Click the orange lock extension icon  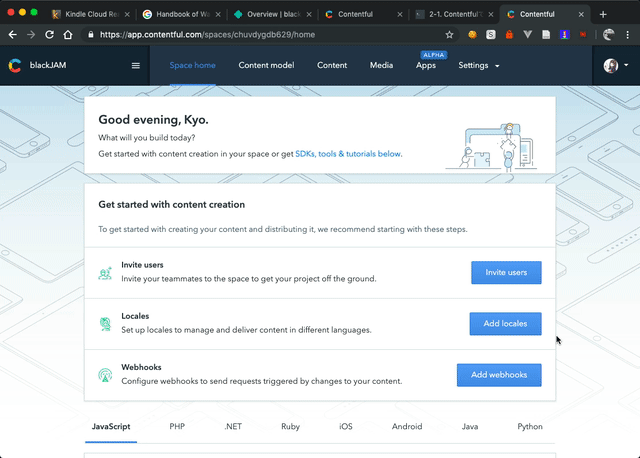[509, 35]
